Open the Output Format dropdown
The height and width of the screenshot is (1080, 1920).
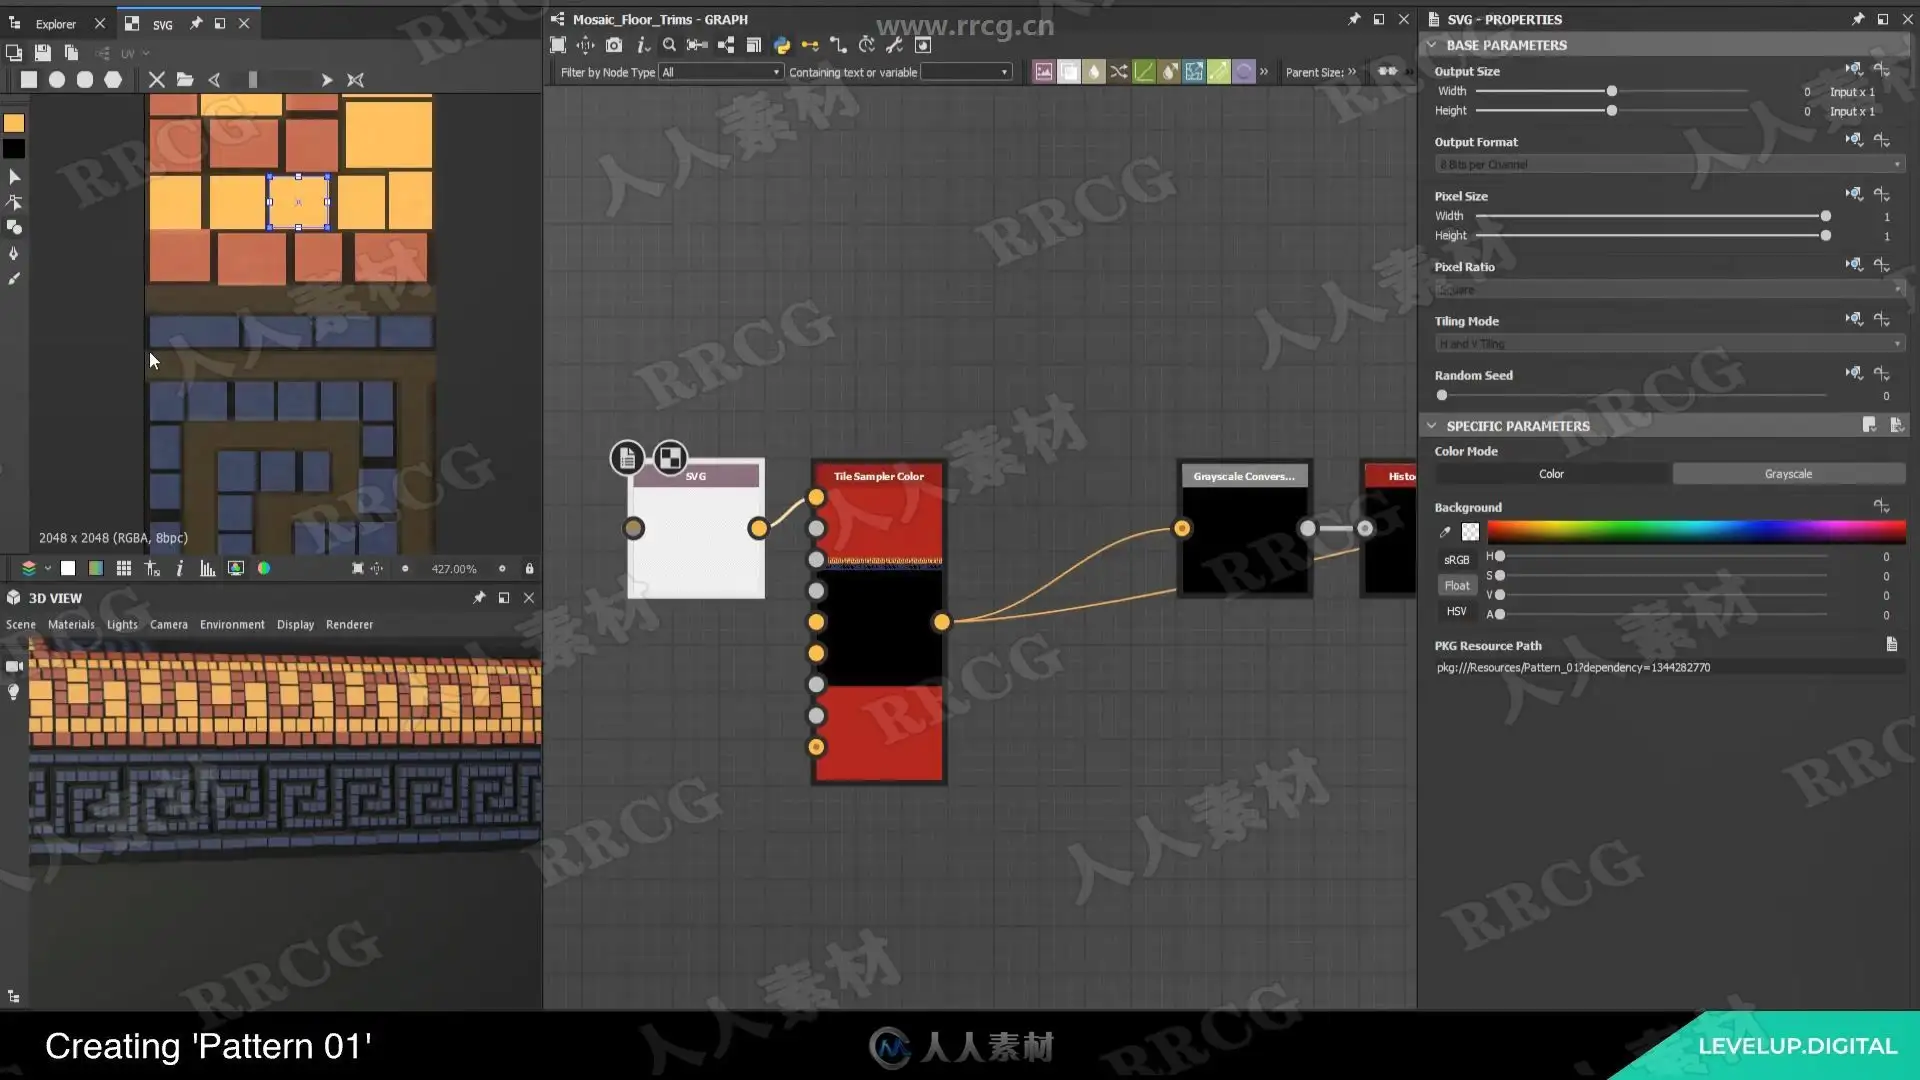(x=1669, y=164)
